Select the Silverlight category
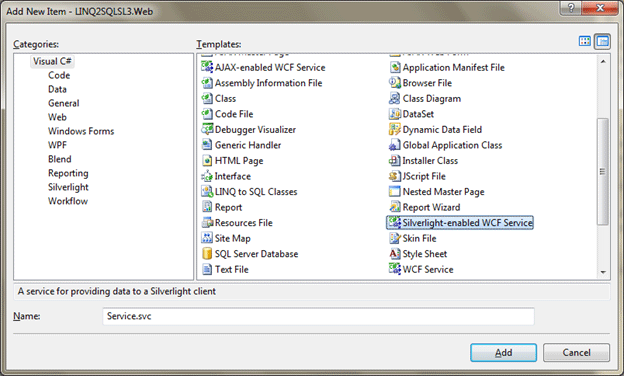 (x=68, y=187)
